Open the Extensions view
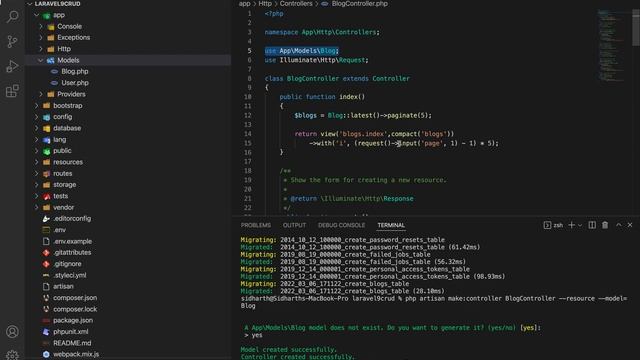 click(13, 91)
